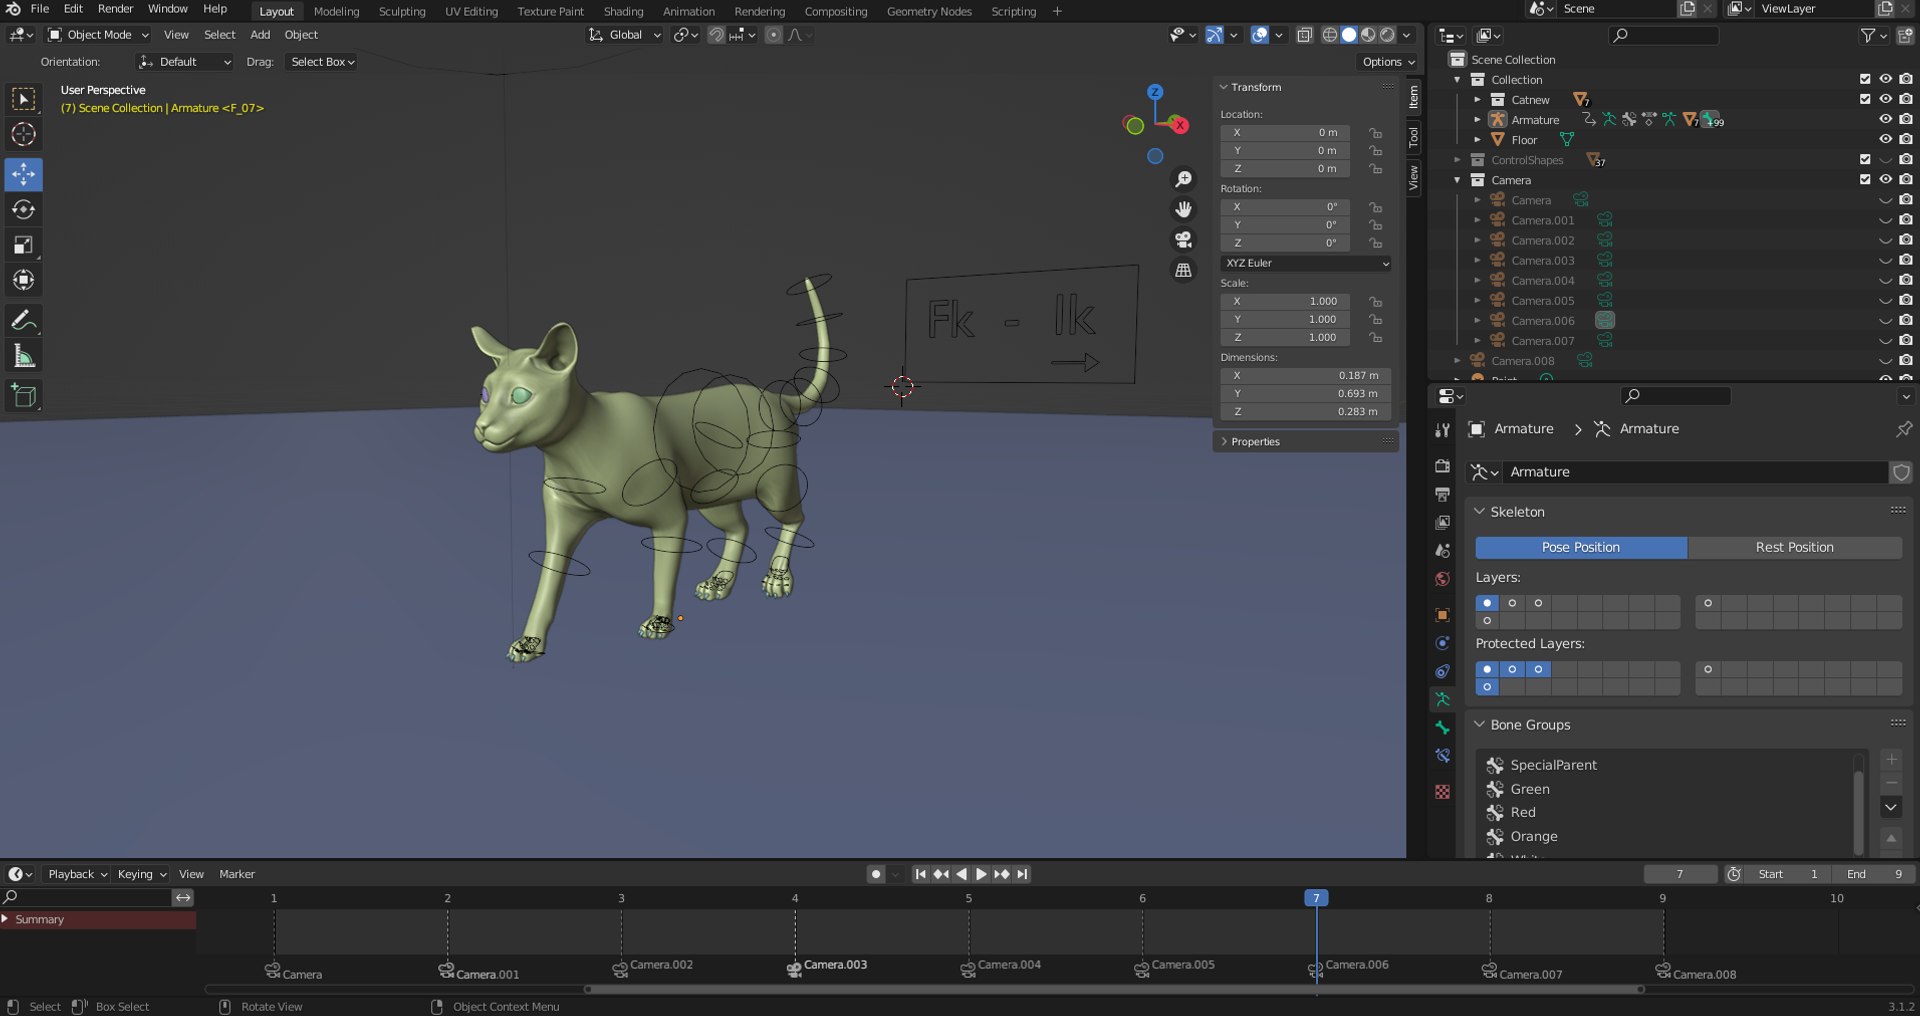Click Marker menu in timeline
The height and width of the screenshot is (1016, 1920).
click(237, 874)
